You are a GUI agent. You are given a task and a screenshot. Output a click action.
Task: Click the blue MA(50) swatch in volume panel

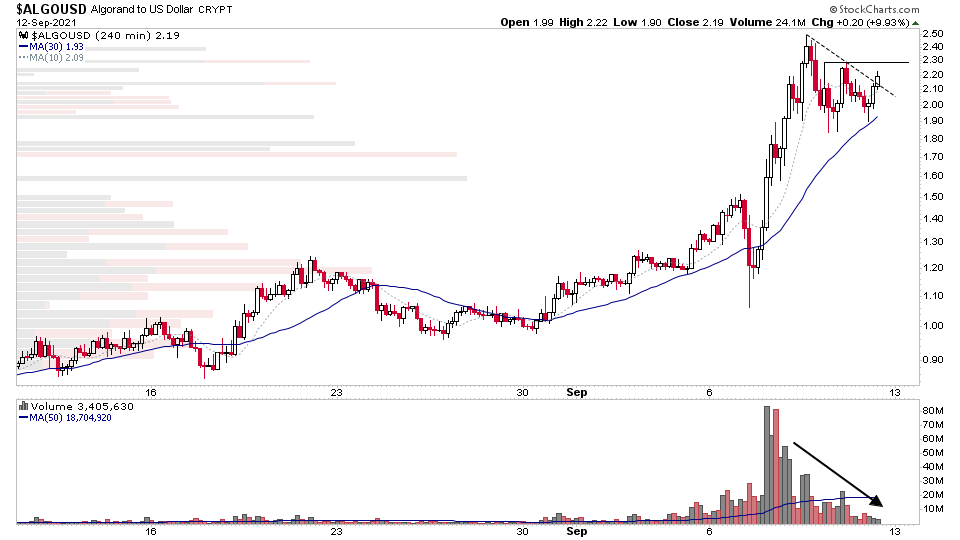coord(23,418)
